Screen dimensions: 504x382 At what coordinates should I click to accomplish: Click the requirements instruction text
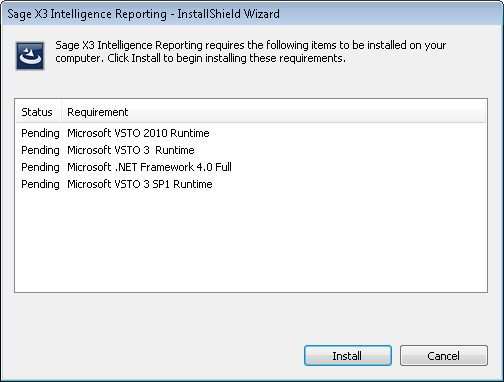click(x=251, y=52)
